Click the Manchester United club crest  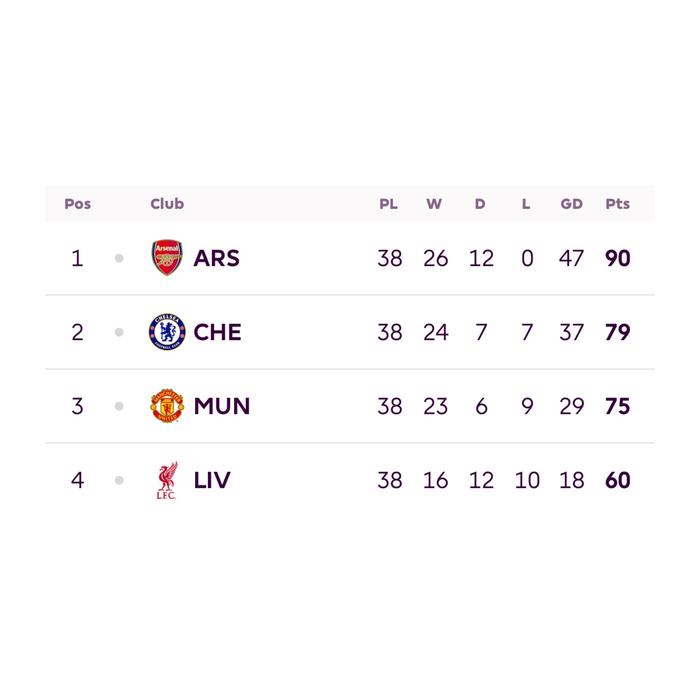pos(167,406)
